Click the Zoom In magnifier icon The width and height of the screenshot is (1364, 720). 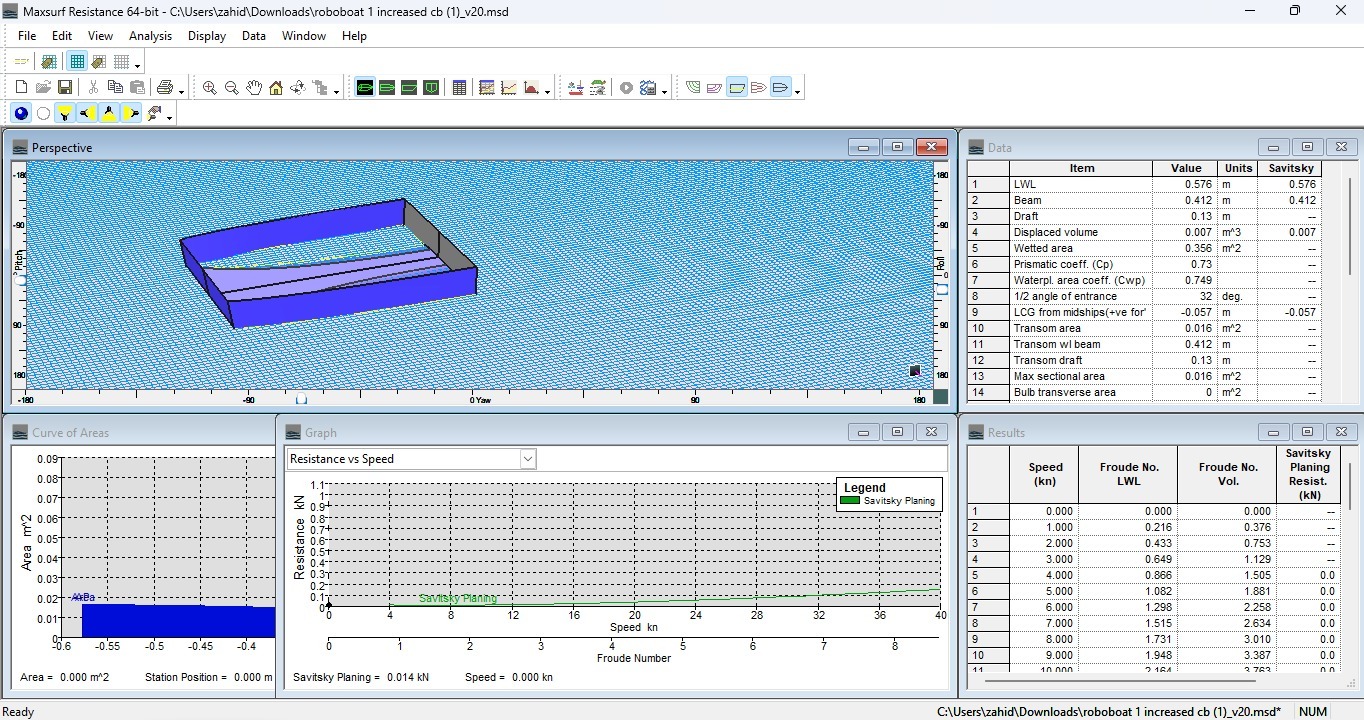tap(209, 88)
